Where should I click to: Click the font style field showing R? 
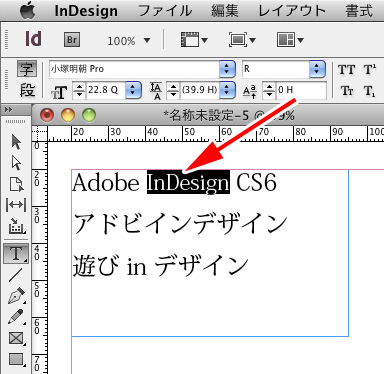[276, 69]
